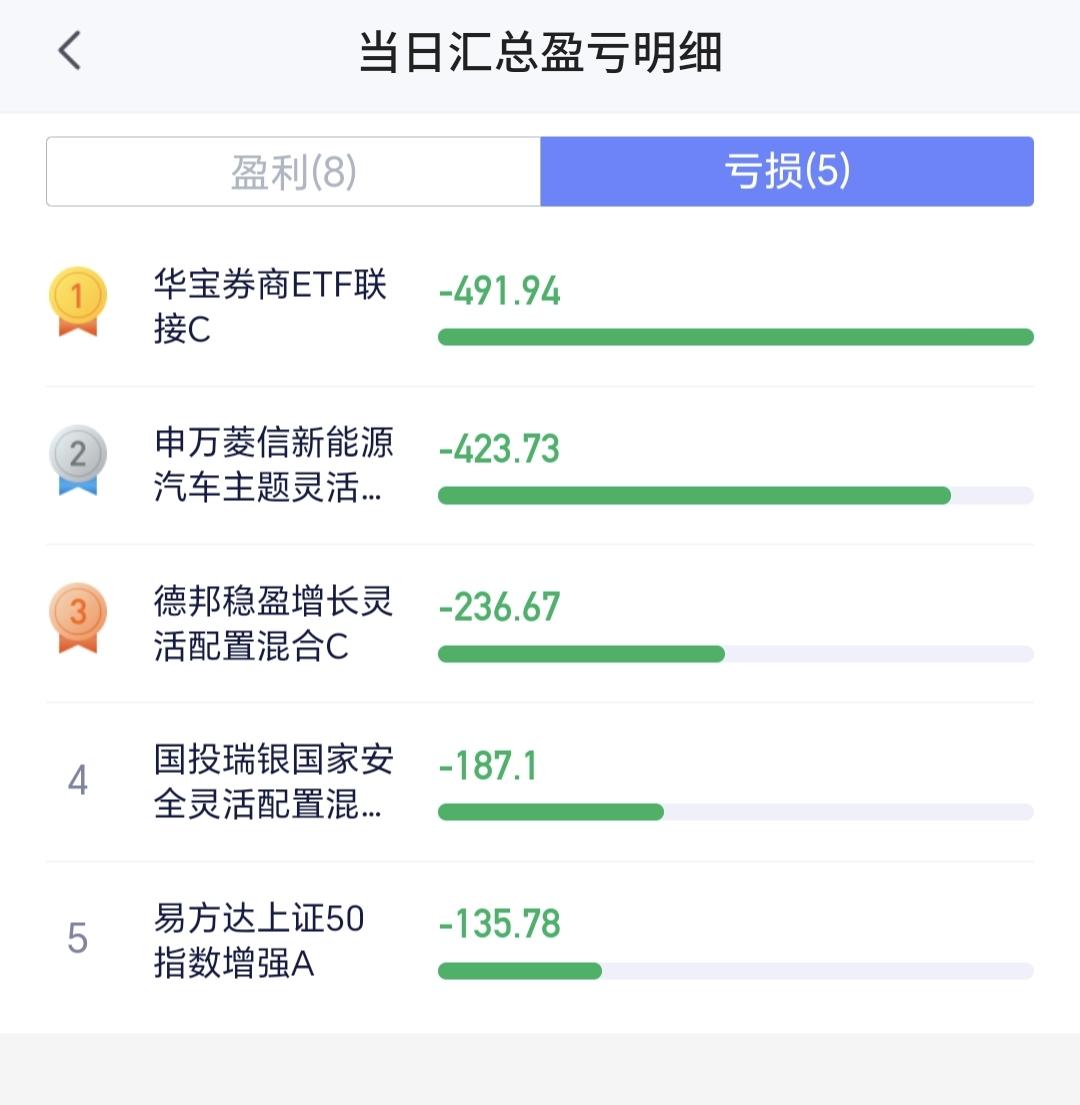This screenshot has height=1105, width=1080.
Task: Open 国投瑞银国家安全灵活配置 fund entry
Action: [273, 781]
